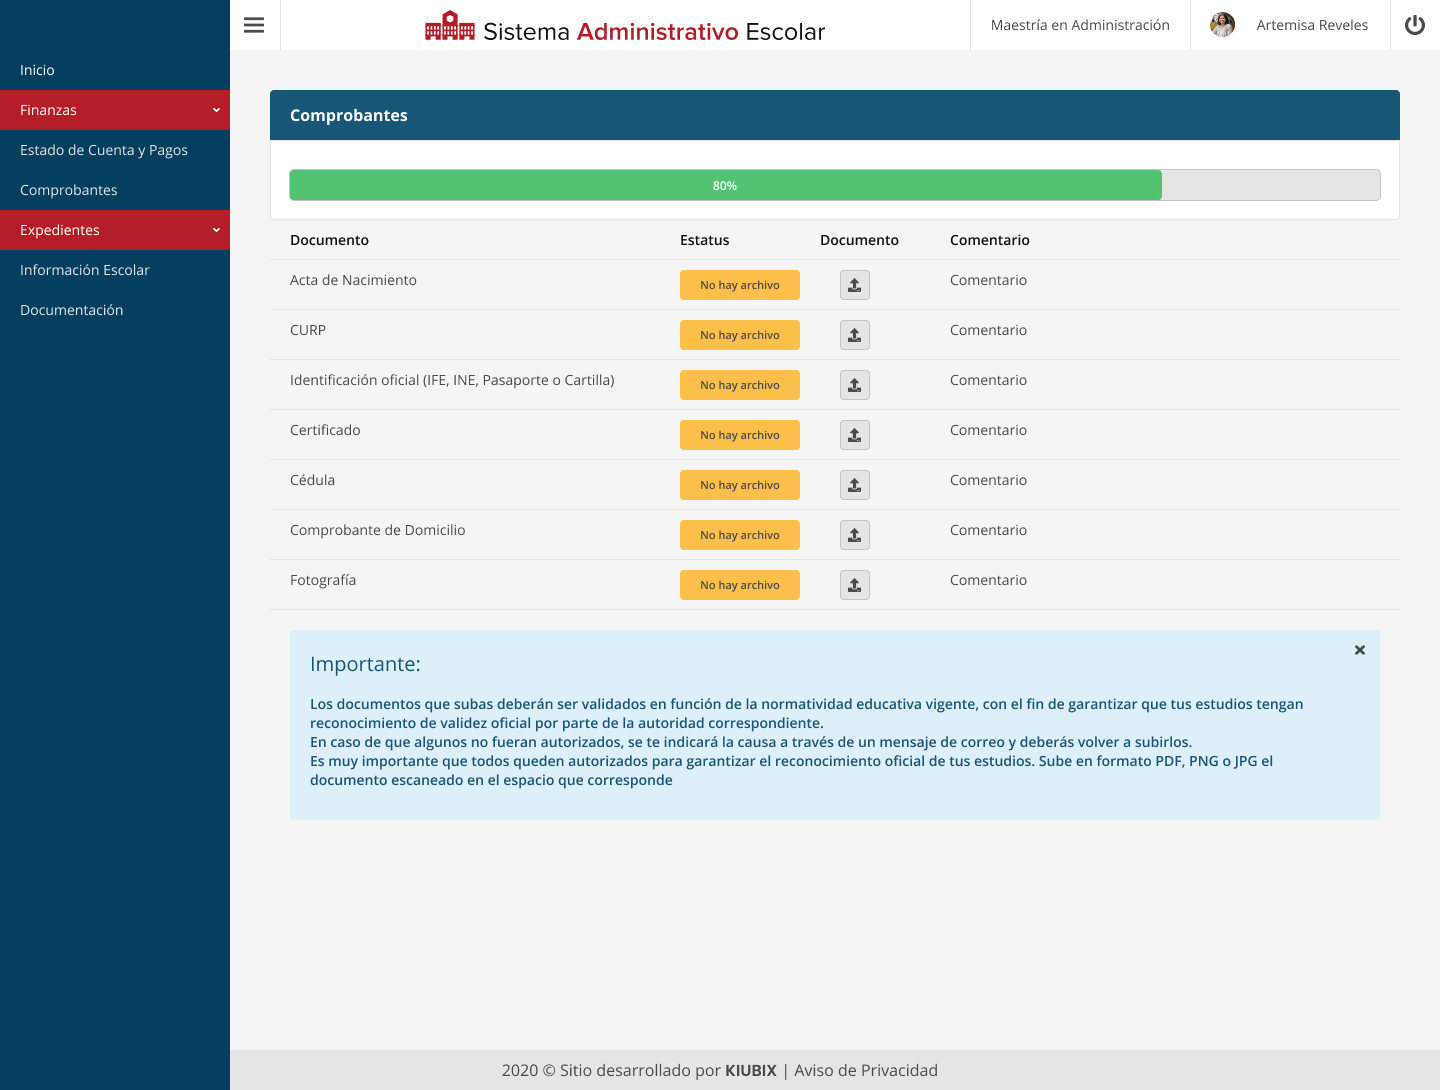Go to Inicio in sidebar

point(38,70)
